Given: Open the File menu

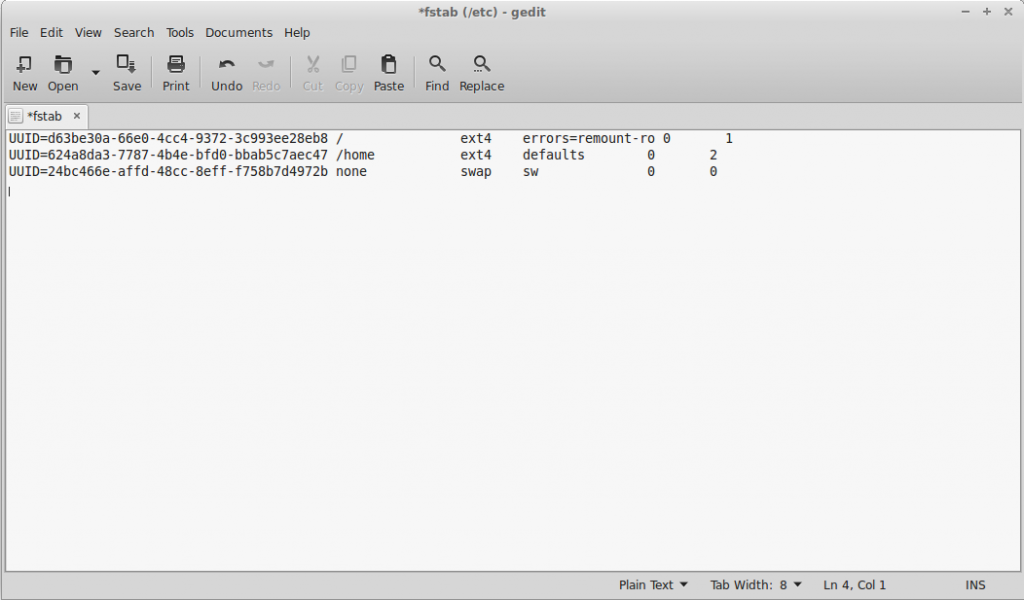Looking at the screenshot, I should tap(19, 33).
